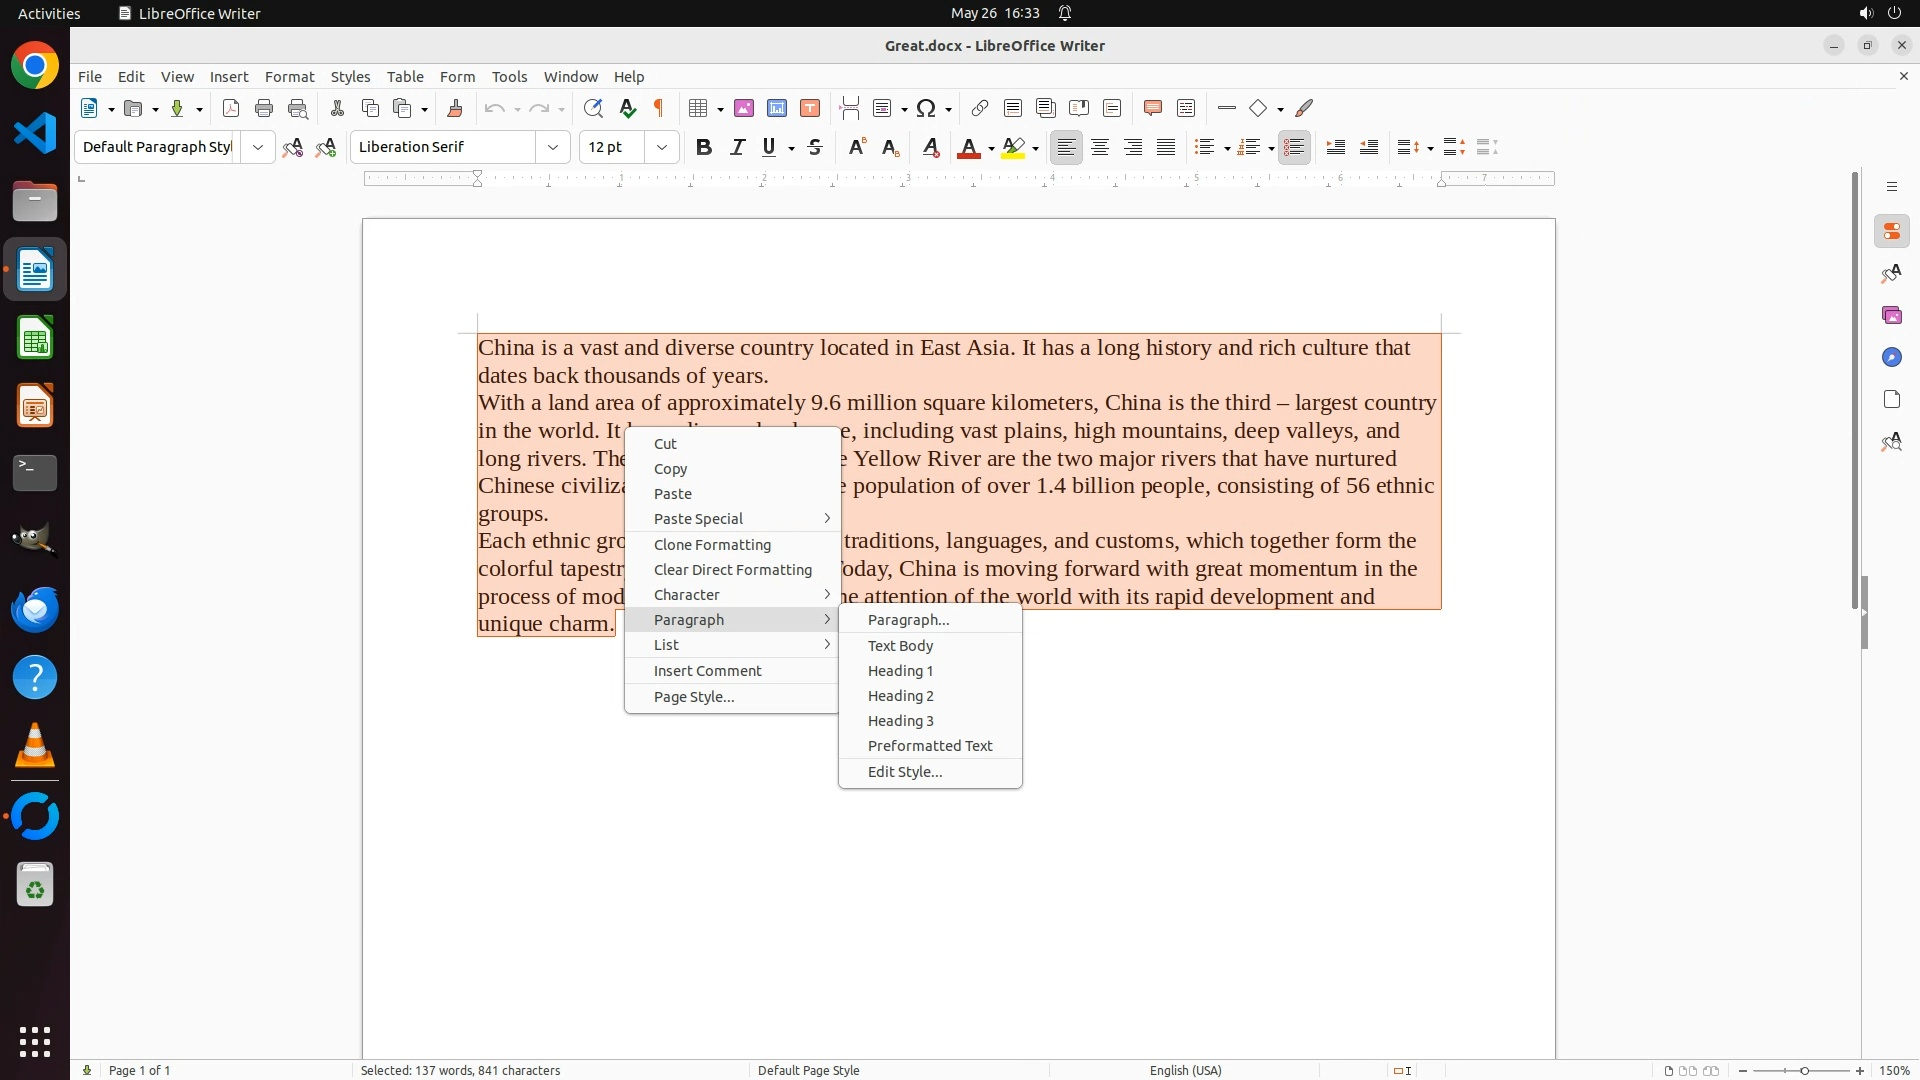Click the Print icon in toolbar
Screen dimensions: 1920x1080
264,108
